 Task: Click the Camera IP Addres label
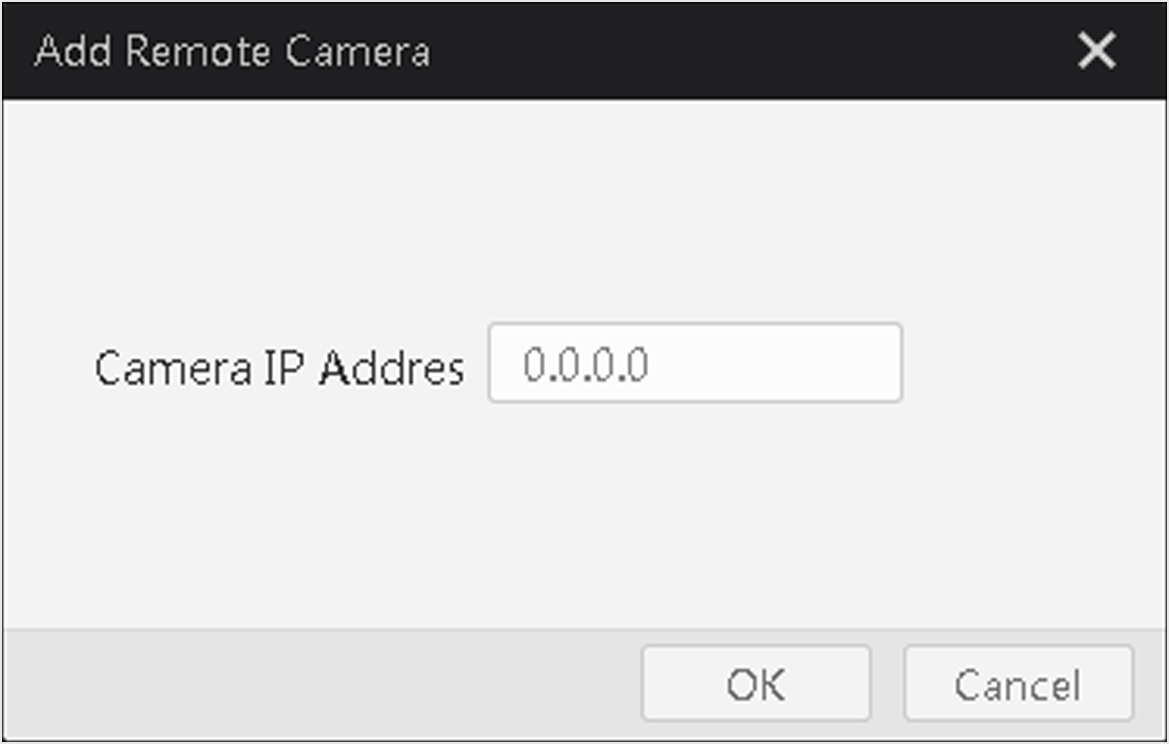279,368
